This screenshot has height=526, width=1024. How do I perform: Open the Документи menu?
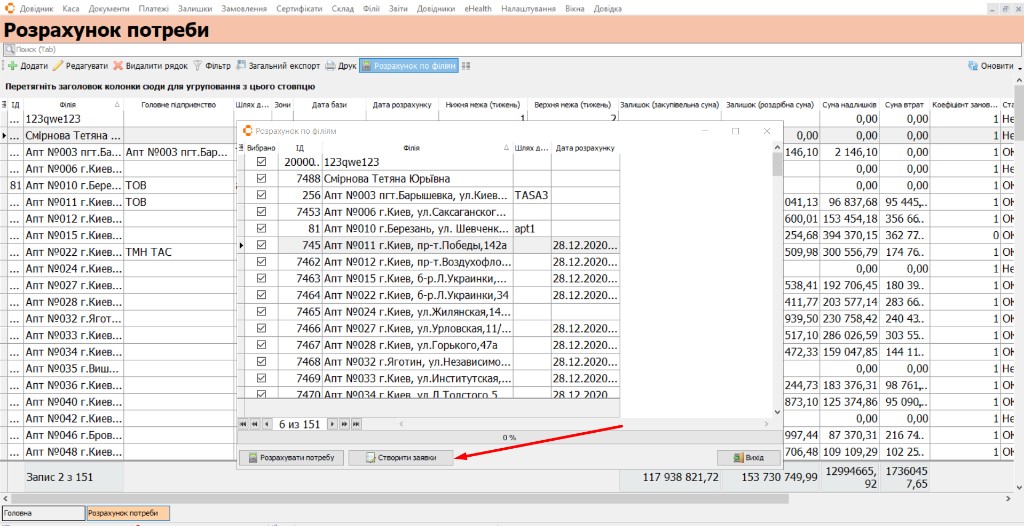coord(109,9)
